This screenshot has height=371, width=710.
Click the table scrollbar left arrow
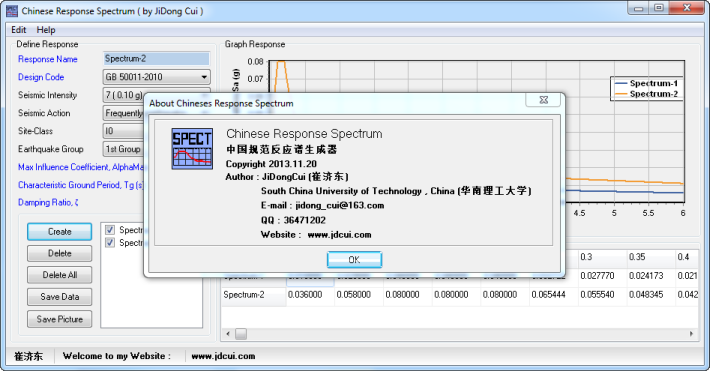(x=228, y=334)
